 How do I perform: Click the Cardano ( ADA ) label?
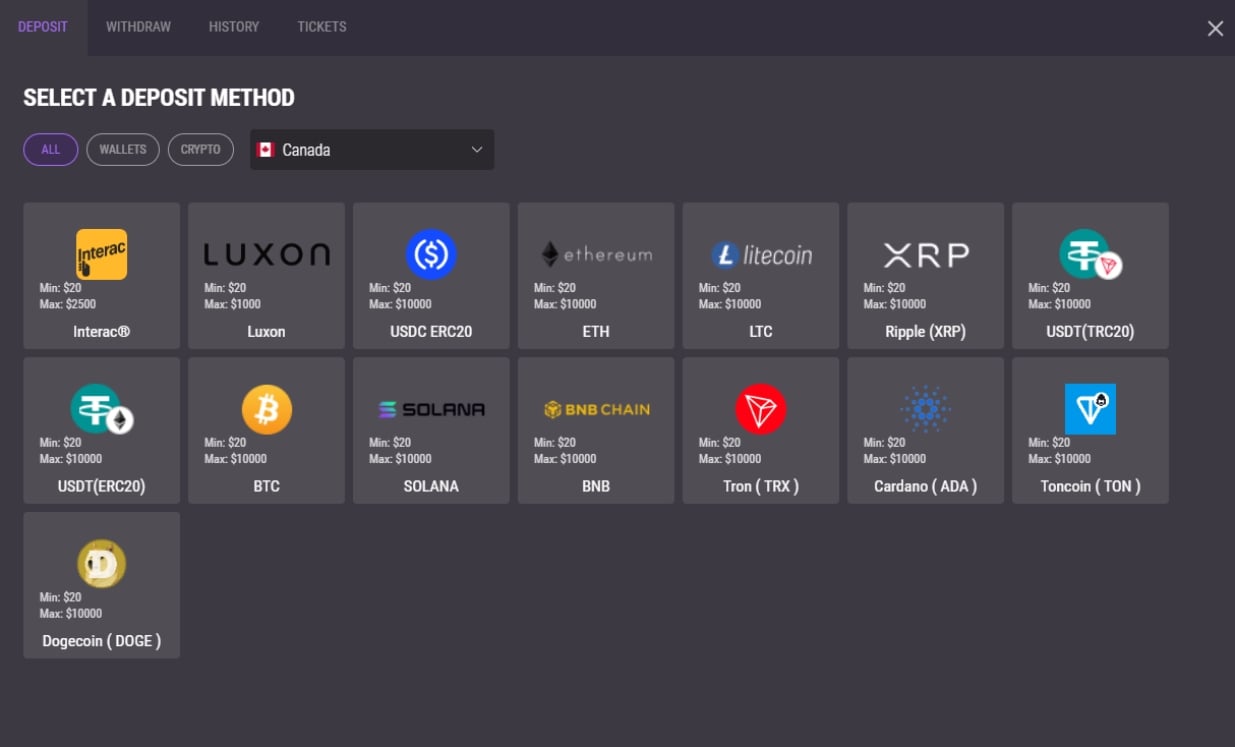[x=926, y=486]
